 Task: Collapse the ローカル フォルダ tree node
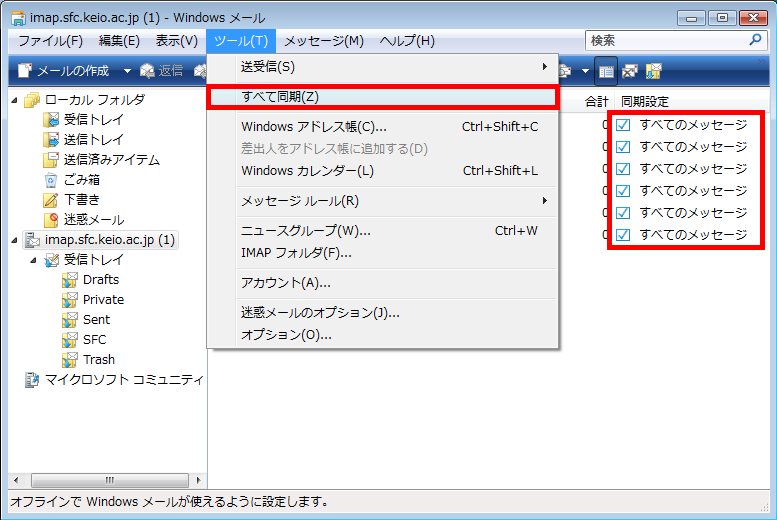14,100
